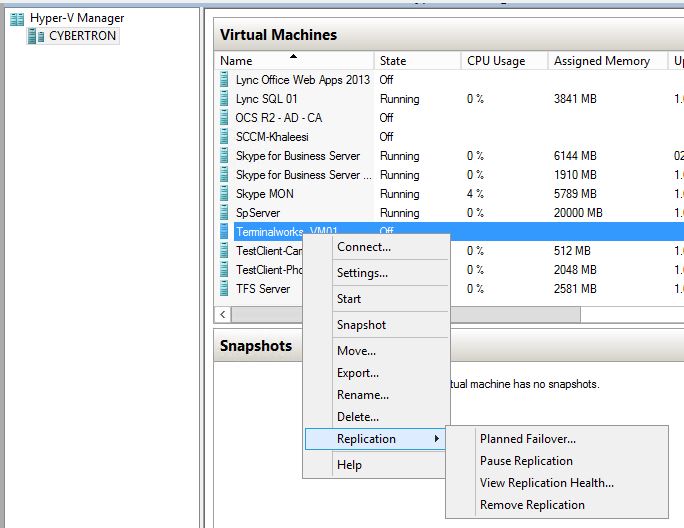This screenshot has width=684, height=528.
Task: Click the Running state of Lync SQL 01
Action: coord(400,99)
